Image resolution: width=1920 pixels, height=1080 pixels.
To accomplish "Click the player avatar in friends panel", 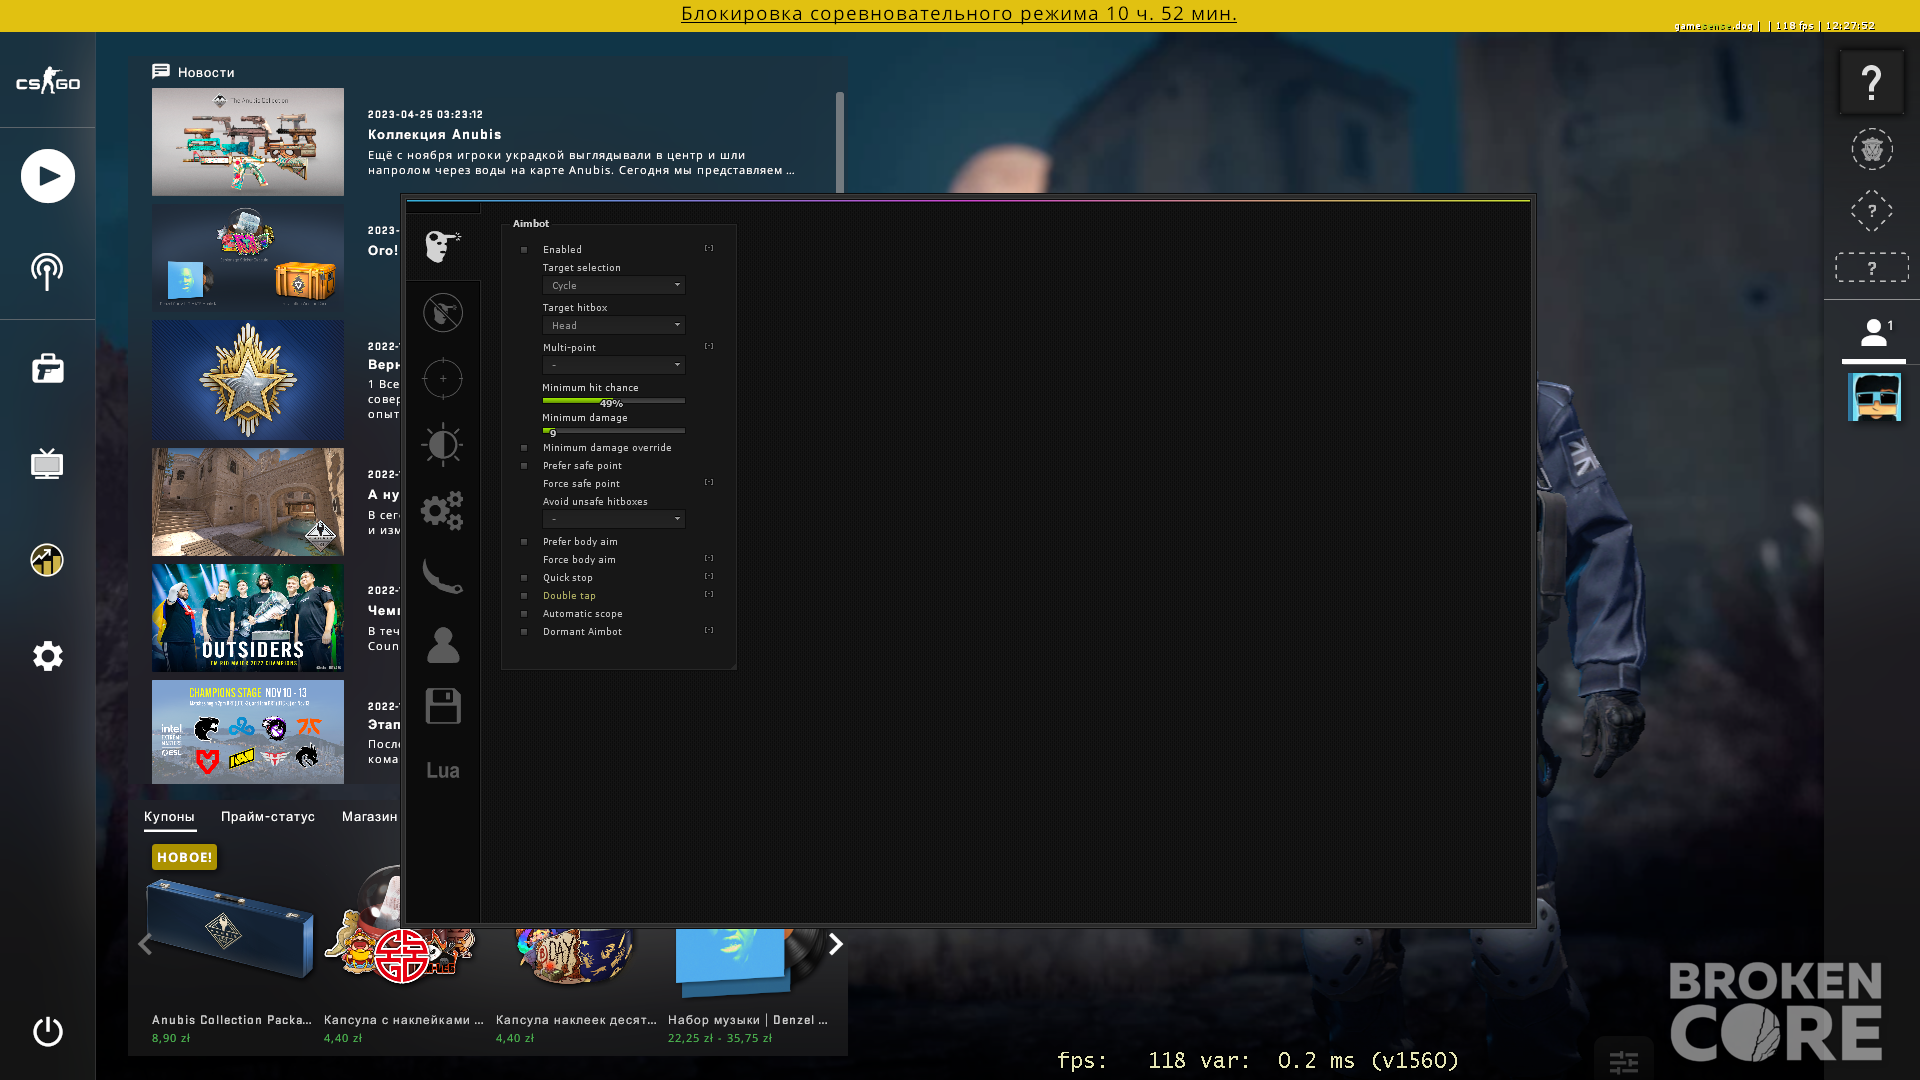I will click(1874, 397).
